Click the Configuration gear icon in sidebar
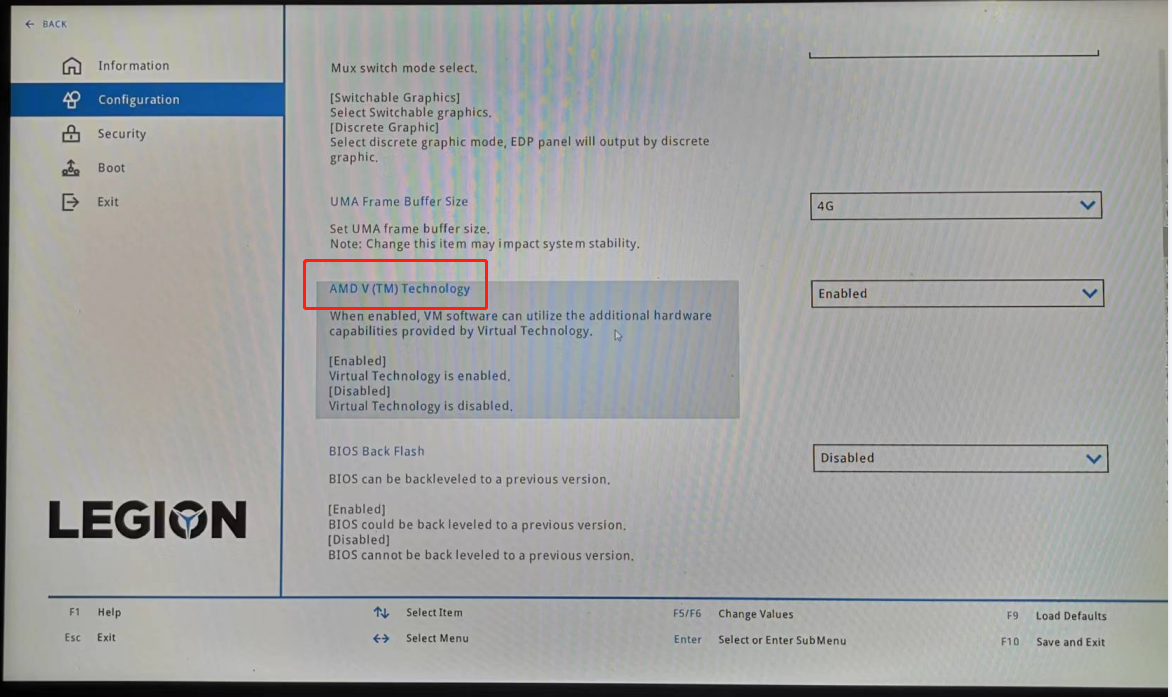This screenshot has height=697, width=1172. click(71, 100)
